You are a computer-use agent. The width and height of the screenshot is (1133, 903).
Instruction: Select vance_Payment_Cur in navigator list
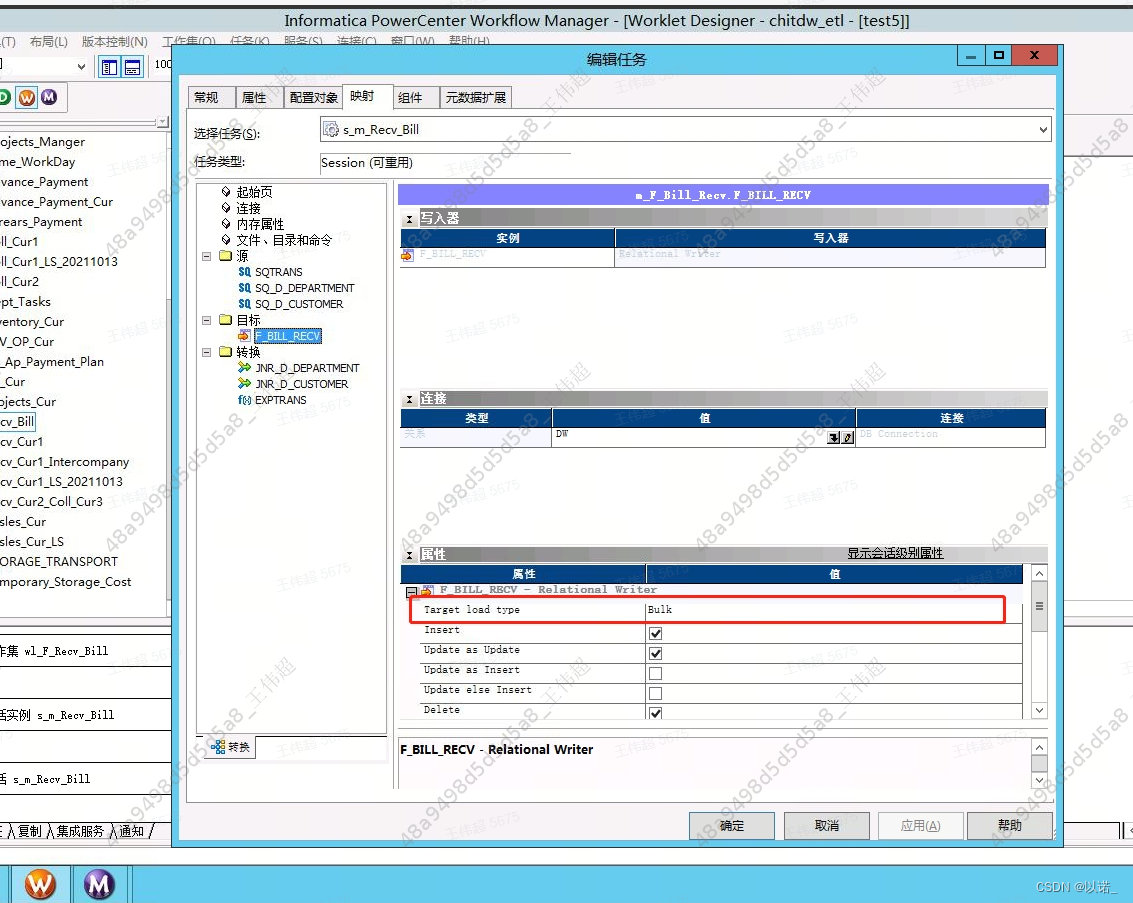pos(56,202)
